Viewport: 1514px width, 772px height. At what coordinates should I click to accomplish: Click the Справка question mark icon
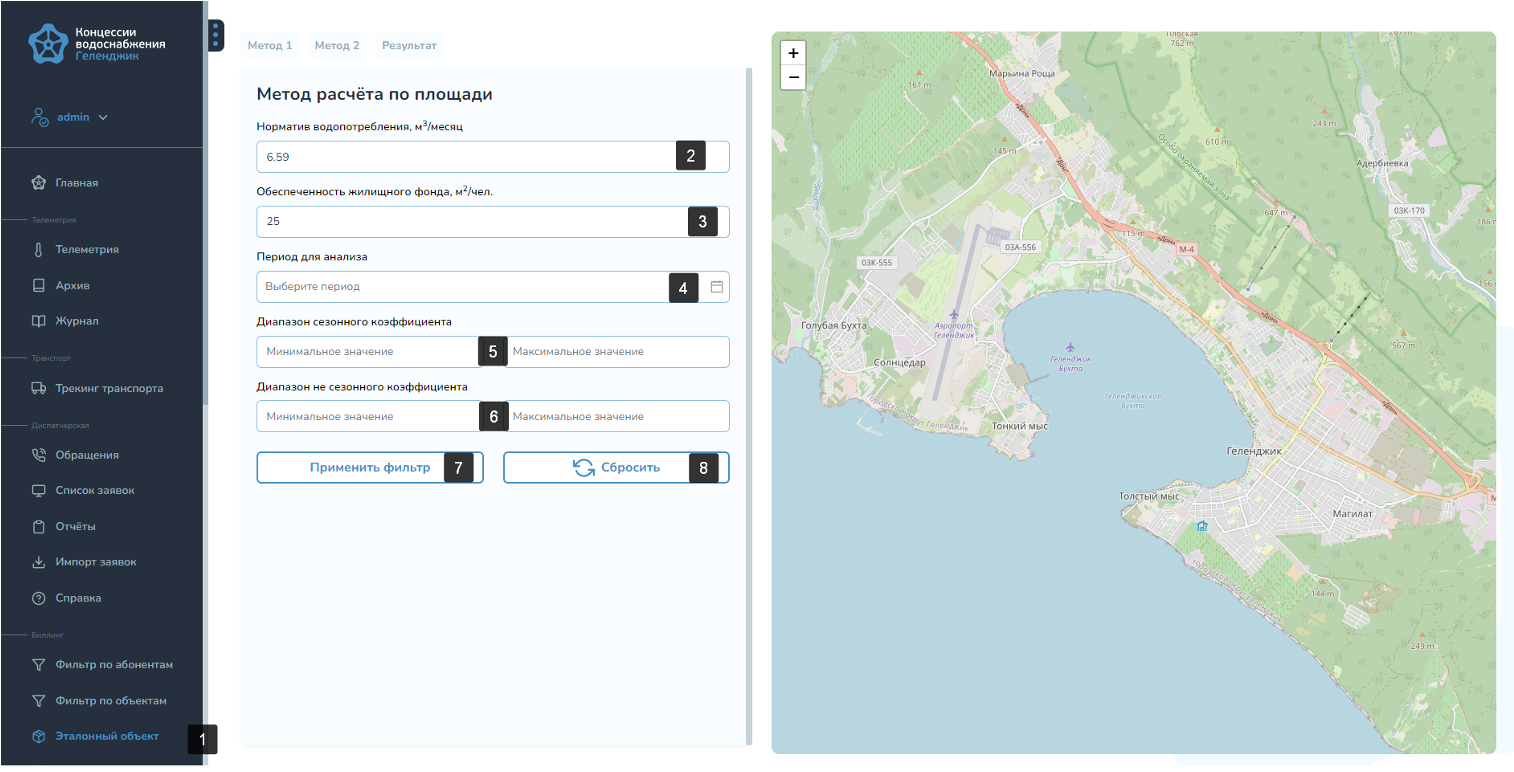pos(39,598)
